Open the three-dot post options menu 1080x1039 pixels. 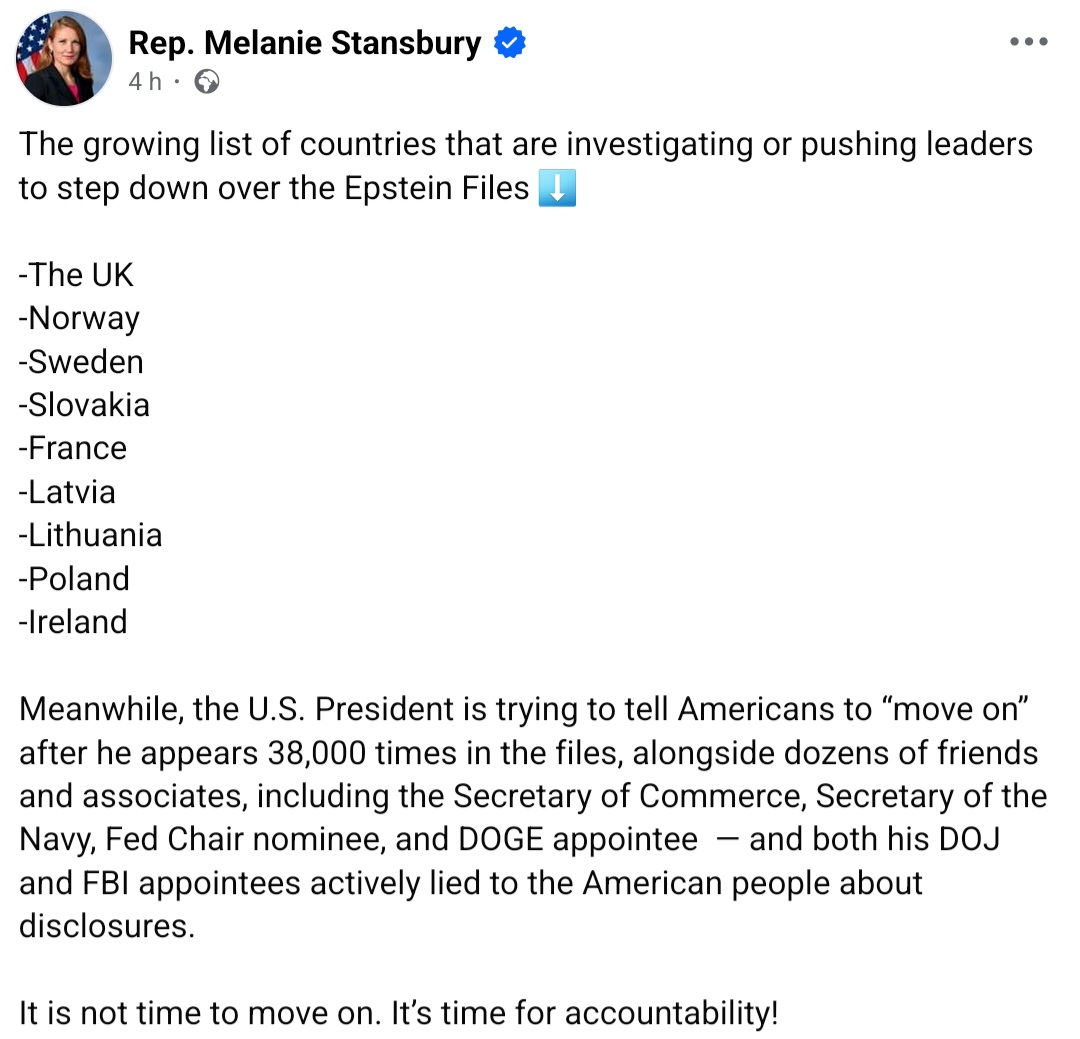tap(1028, 43)
